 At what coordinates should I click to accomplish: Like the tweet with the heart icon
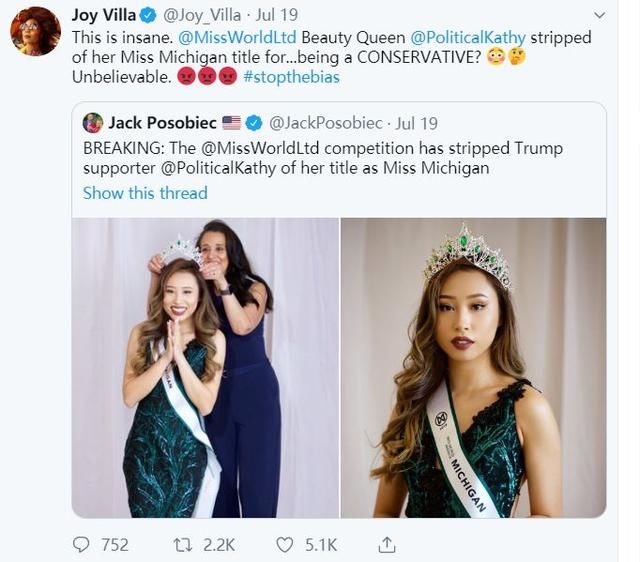285,544
